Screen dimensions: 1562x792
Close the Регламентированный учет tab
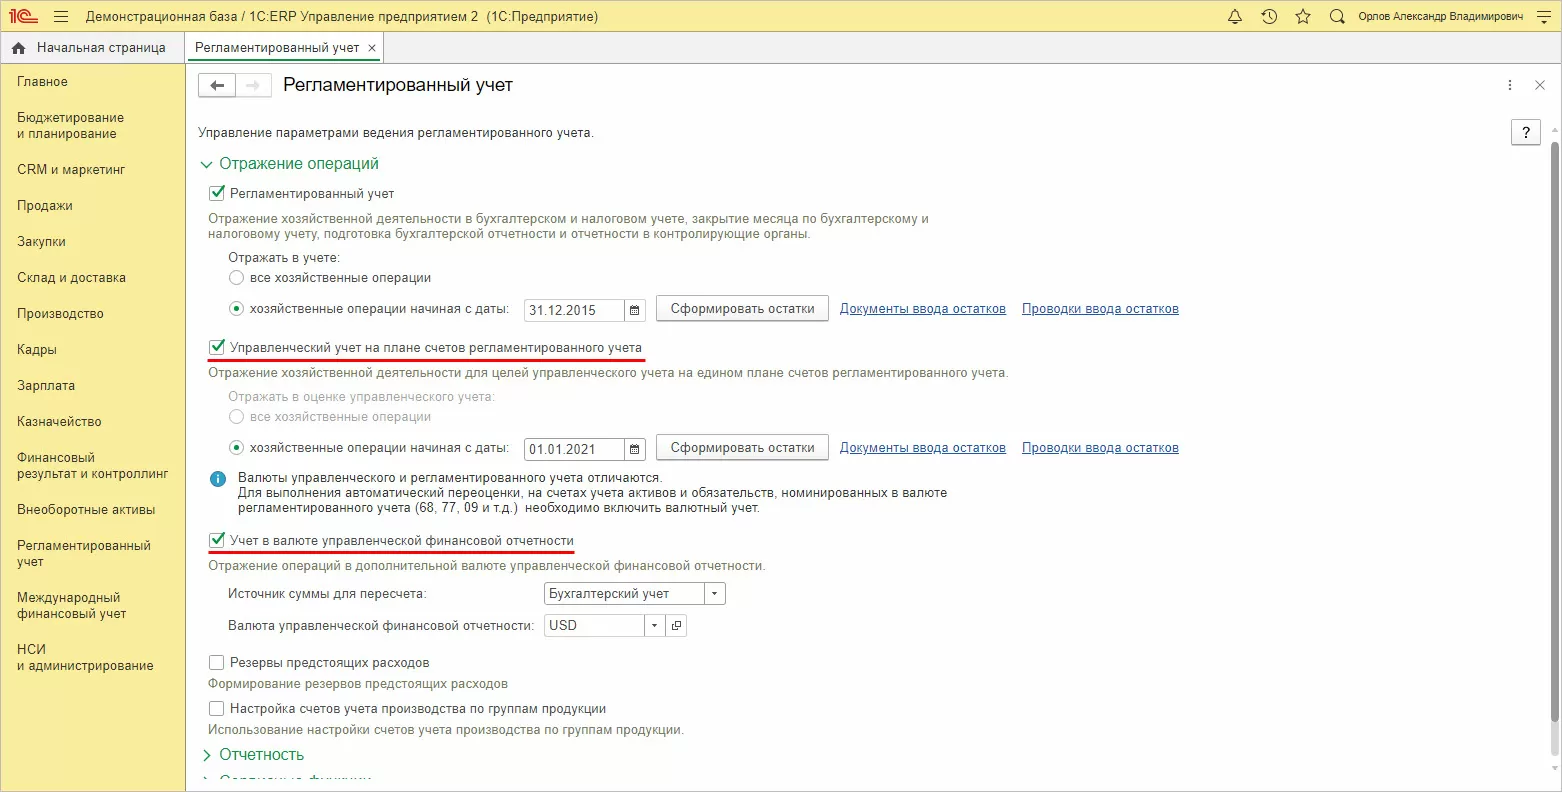pyautogui.click(x=372, y=48)
